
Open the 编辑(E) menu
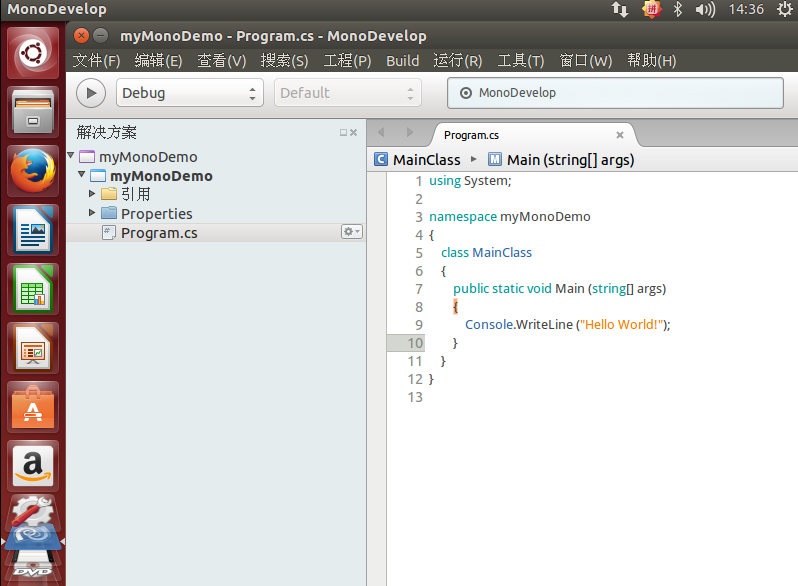[158, 61]
